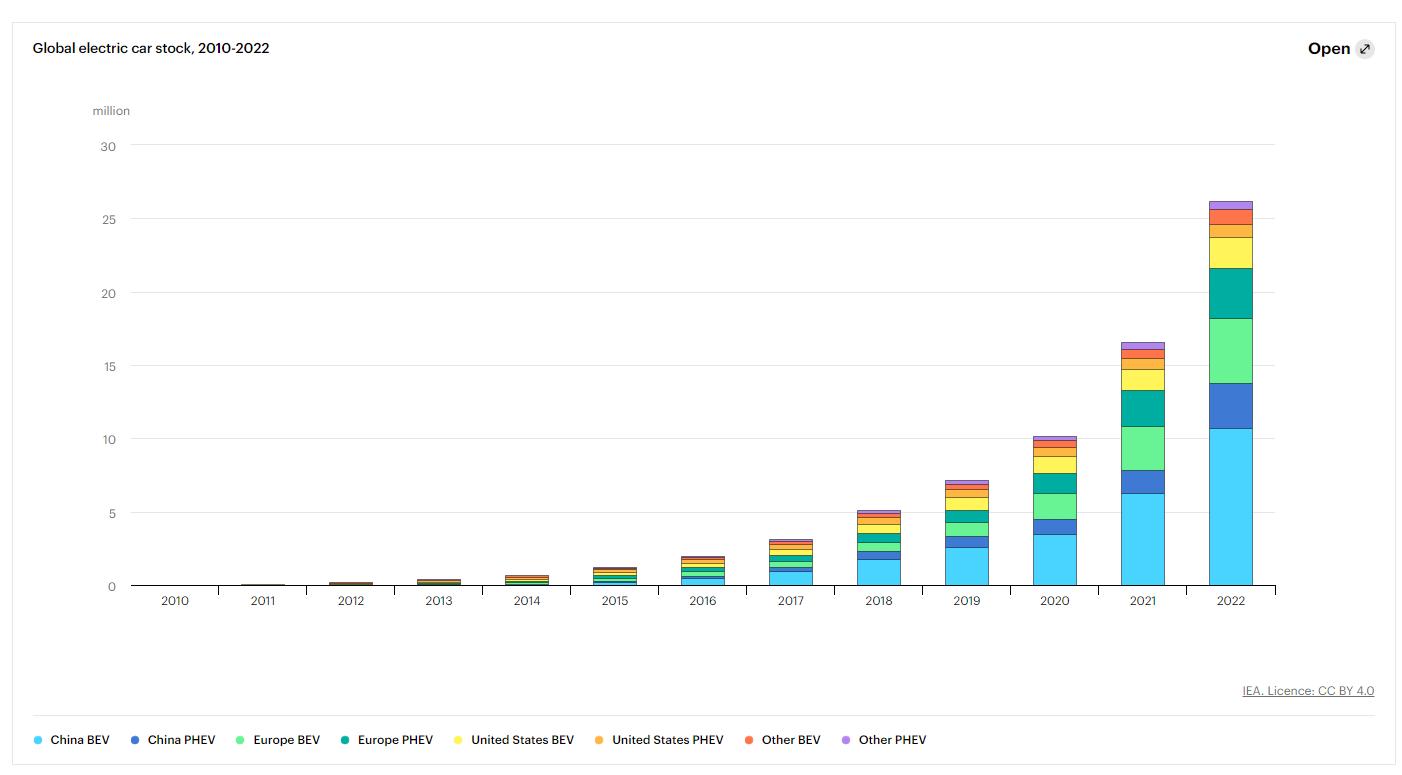Select Europe BEV segment of 2021 bar

coord(1143,449)
